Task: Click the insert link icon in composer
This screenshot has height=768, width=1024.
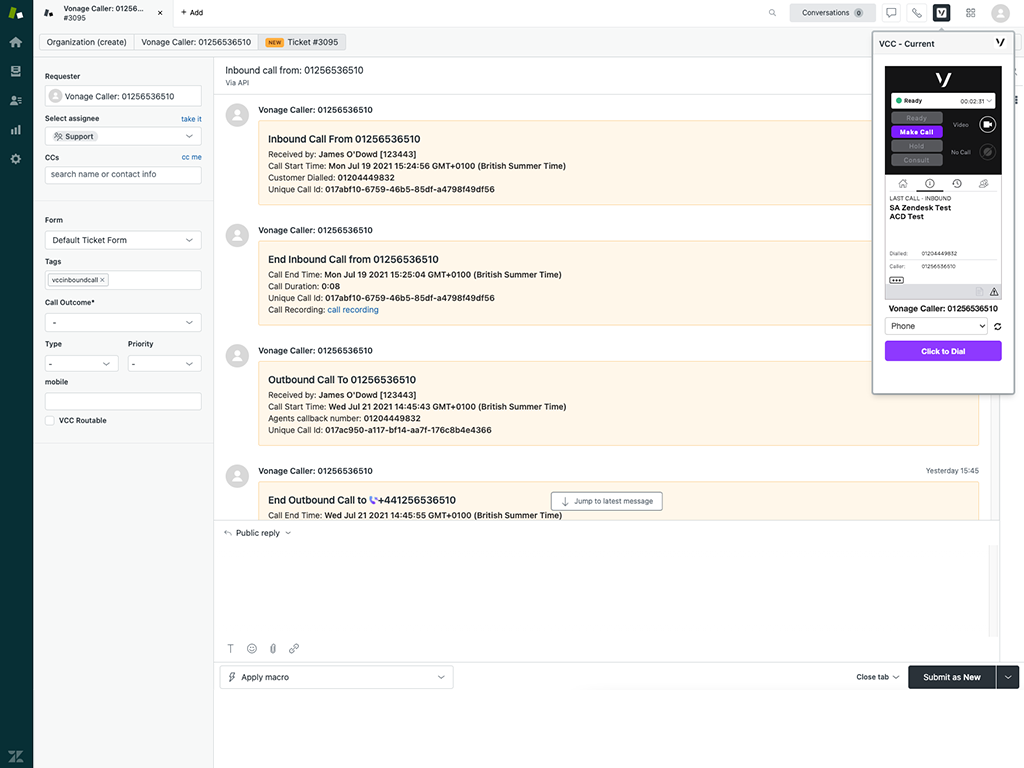Action: 294,648
